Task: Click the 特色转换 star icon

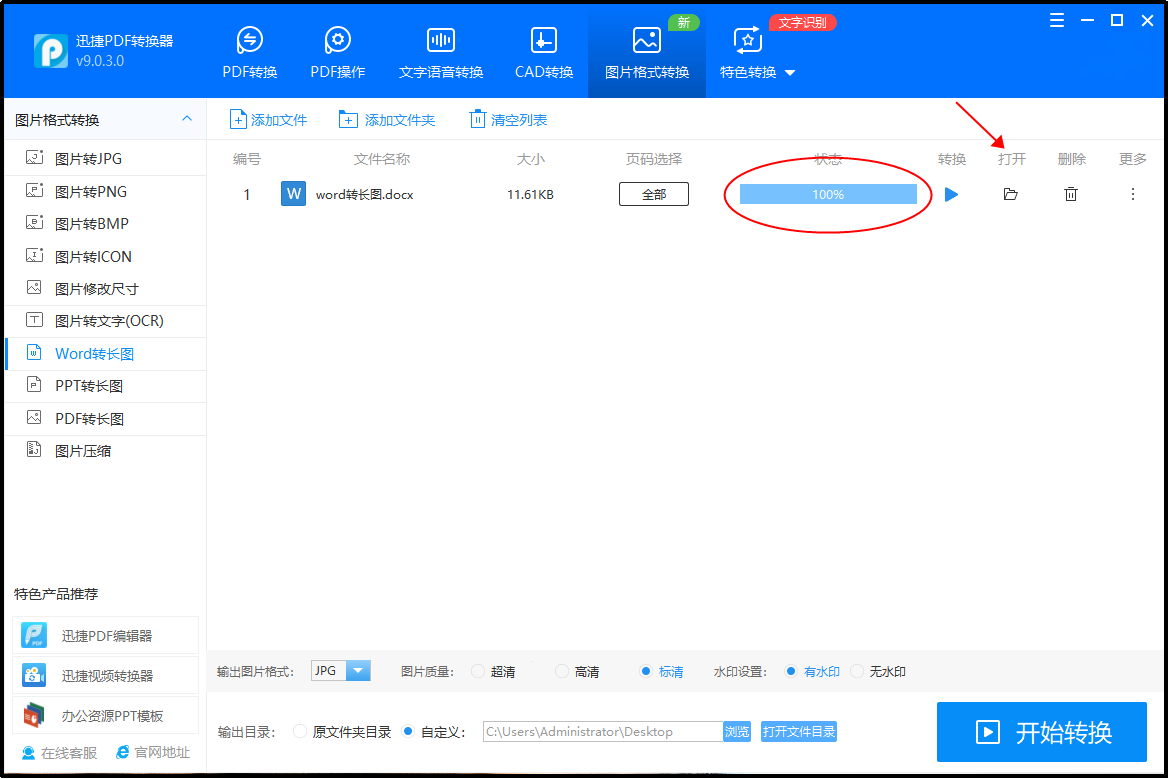Action: point(747,40)
